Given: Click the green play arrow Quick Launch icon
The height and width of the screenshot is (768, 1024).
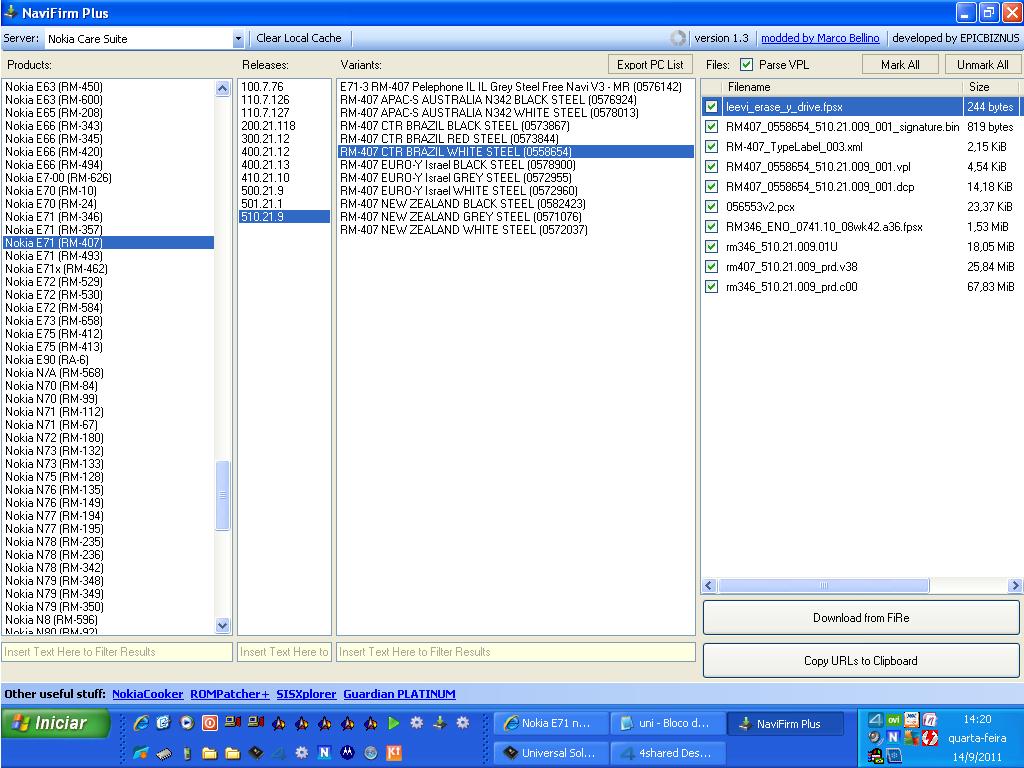Looking at the screenshot, I should tap(393, 723).
